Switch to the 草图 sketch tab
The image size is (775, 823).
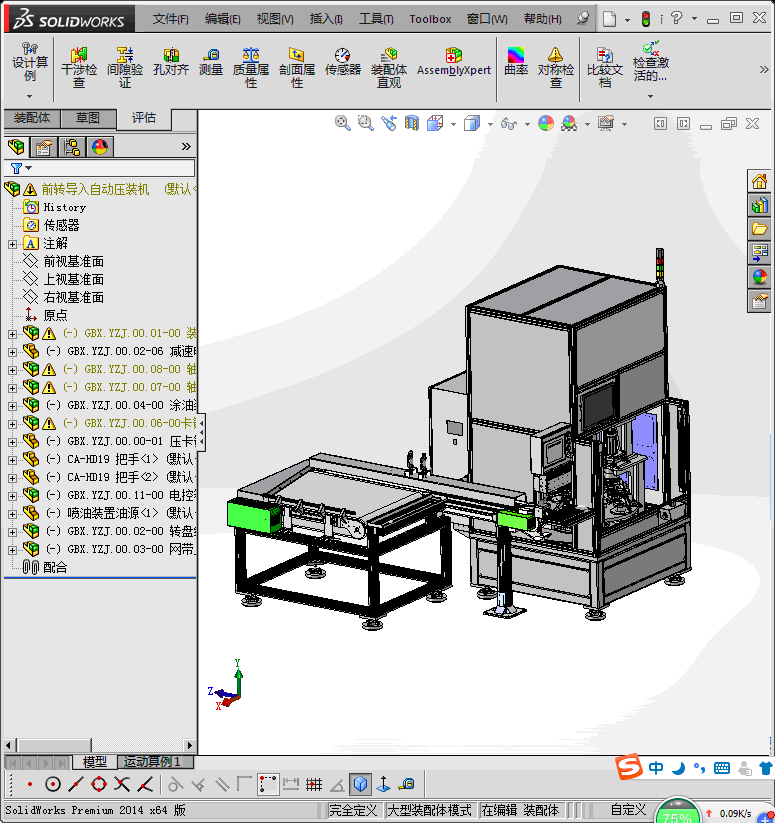(88, 118)
